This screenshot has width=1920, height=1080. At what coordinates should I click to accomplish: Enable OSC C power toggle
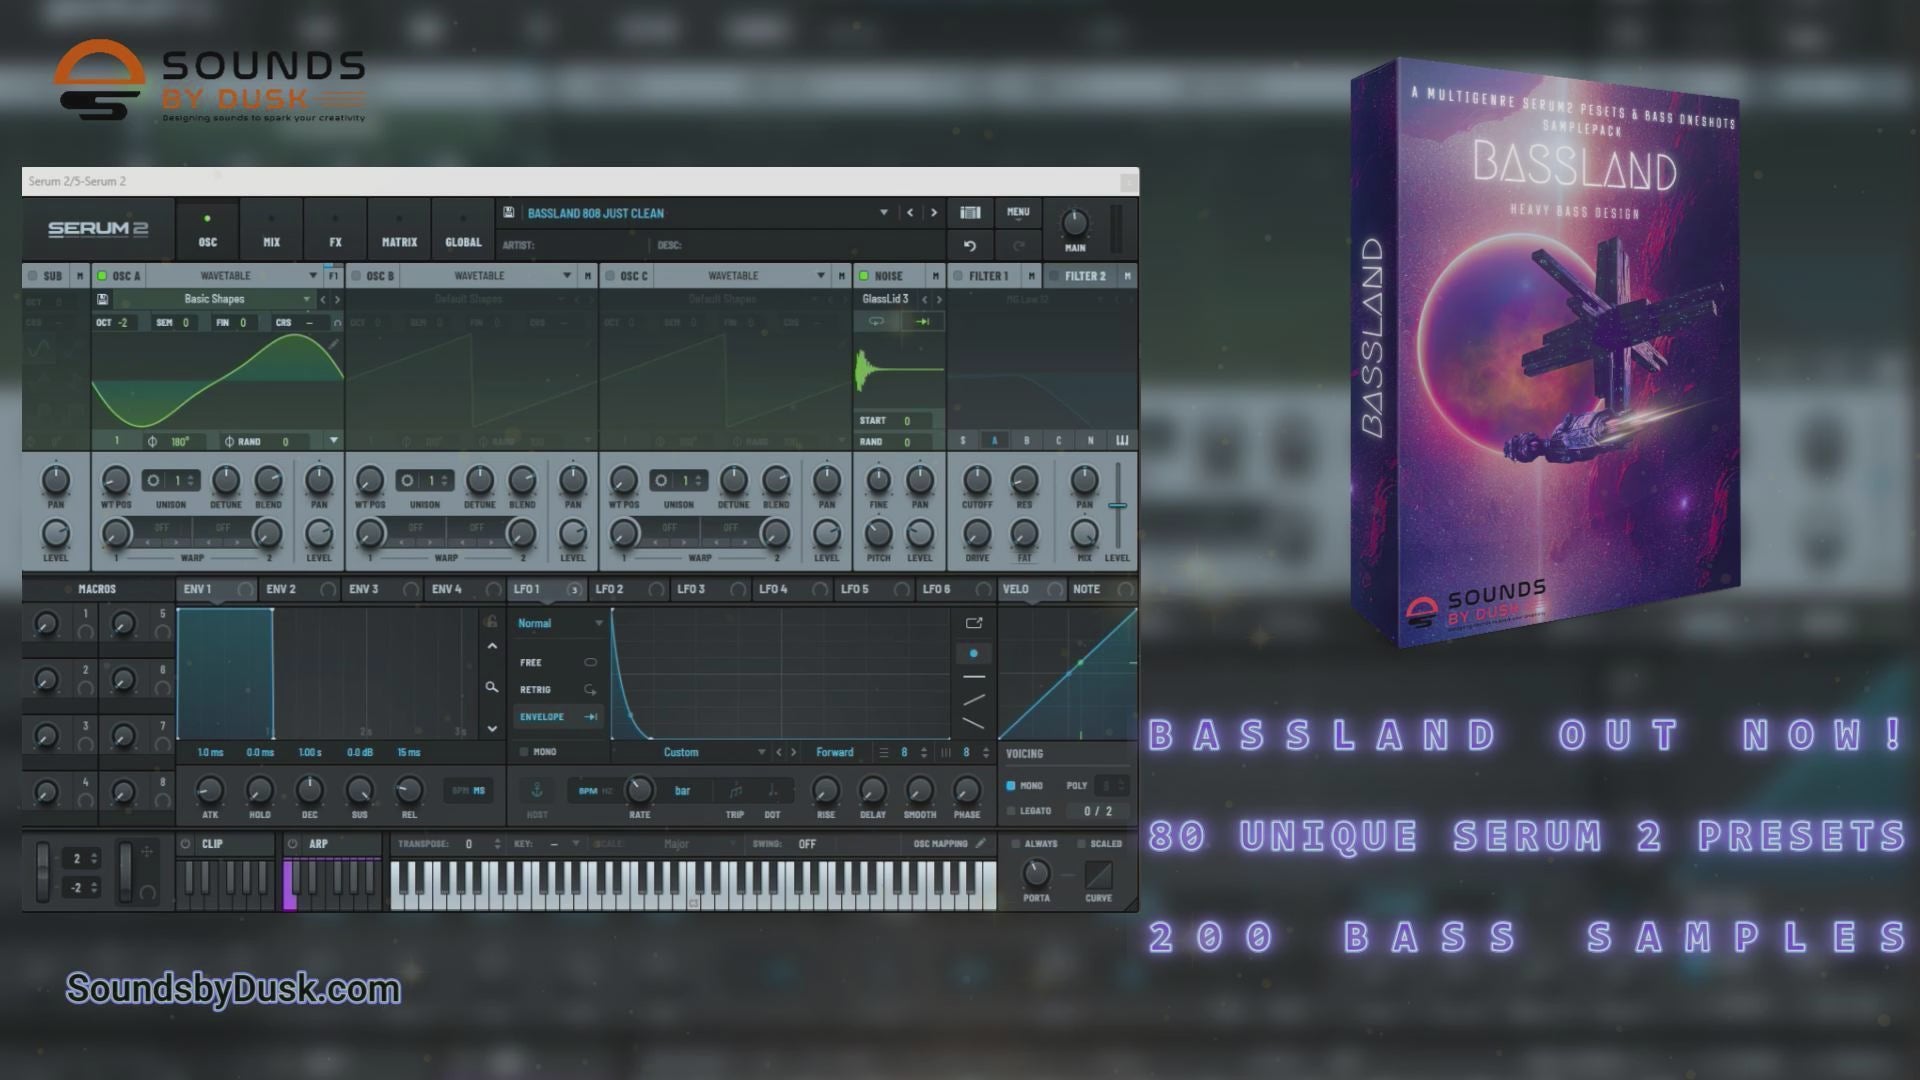pos(610,276)
